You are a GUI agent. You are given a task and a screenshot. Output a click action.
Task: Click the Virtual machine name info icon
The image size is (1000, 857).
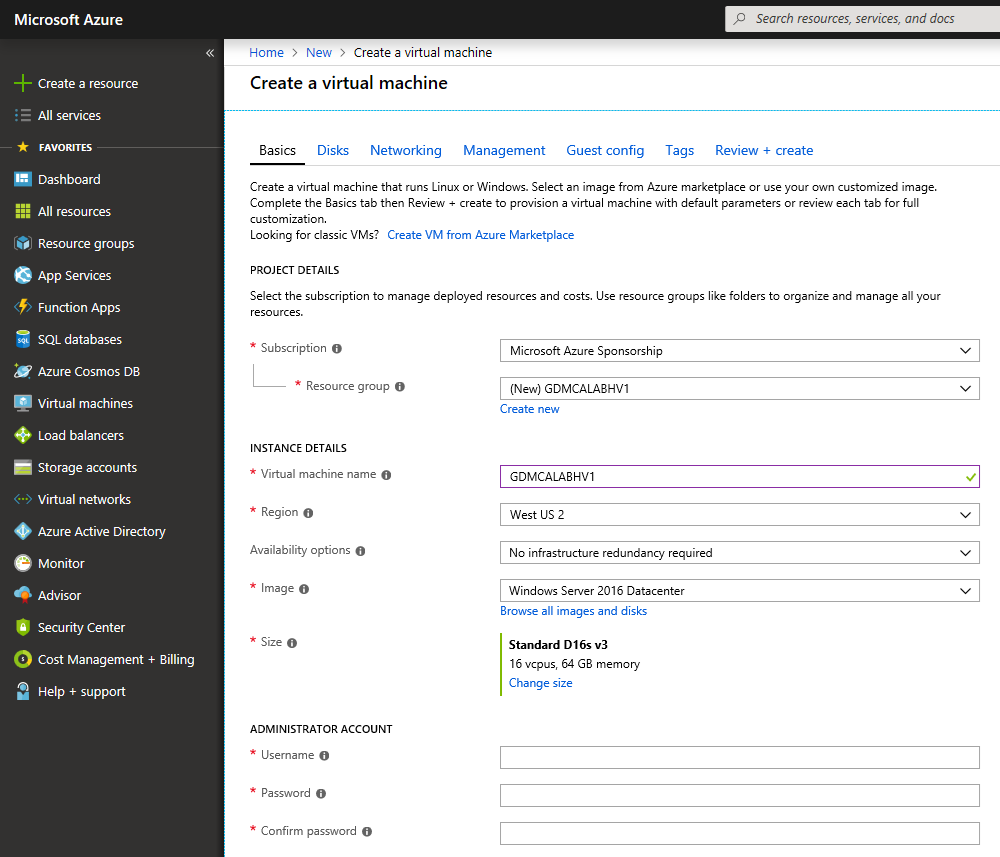(x=386, y=475)
